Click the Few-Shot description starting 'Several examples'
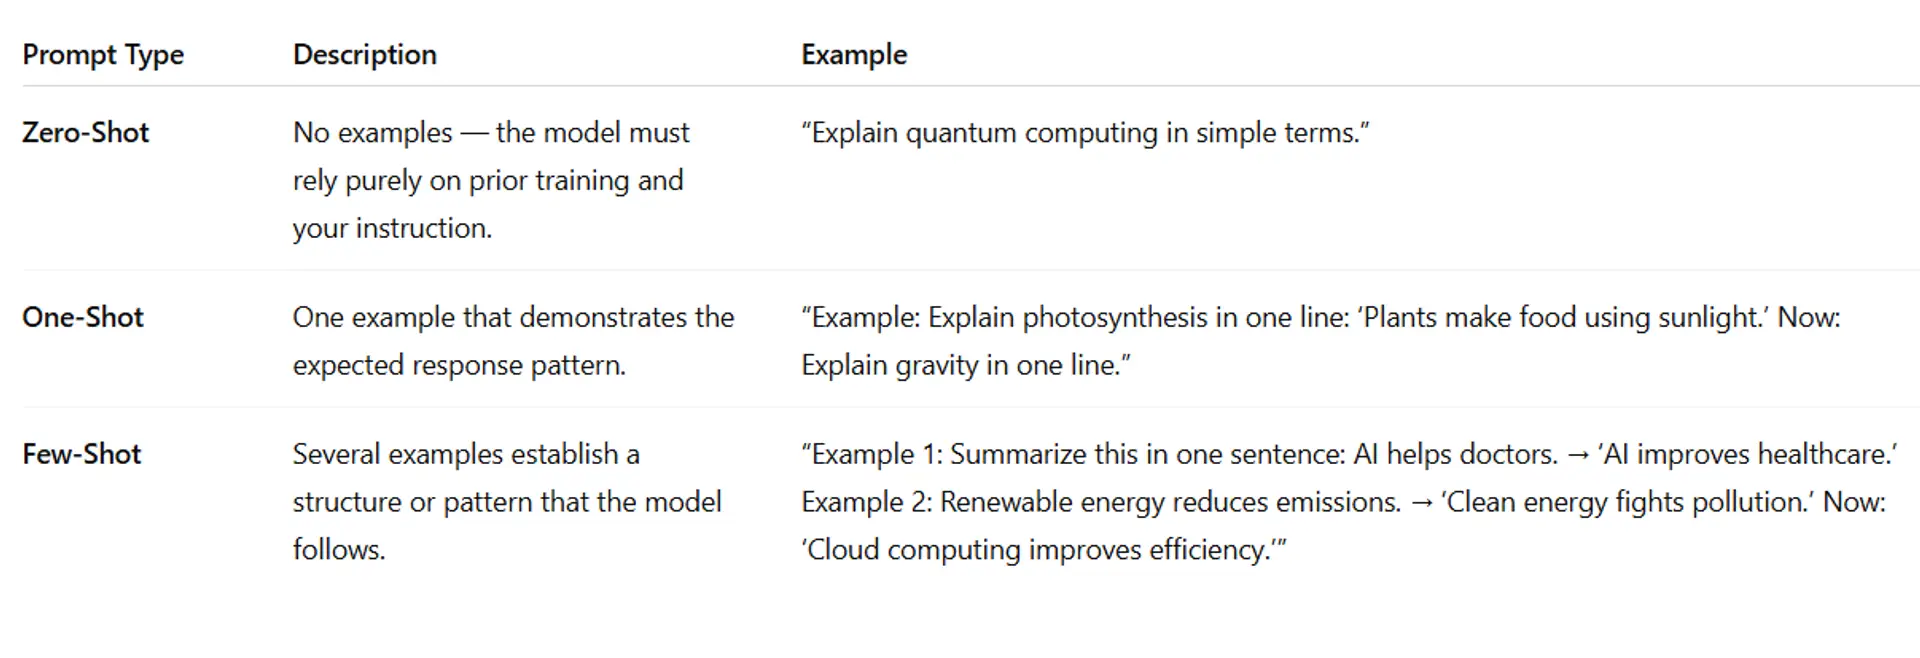 click(x=506, y=502)
